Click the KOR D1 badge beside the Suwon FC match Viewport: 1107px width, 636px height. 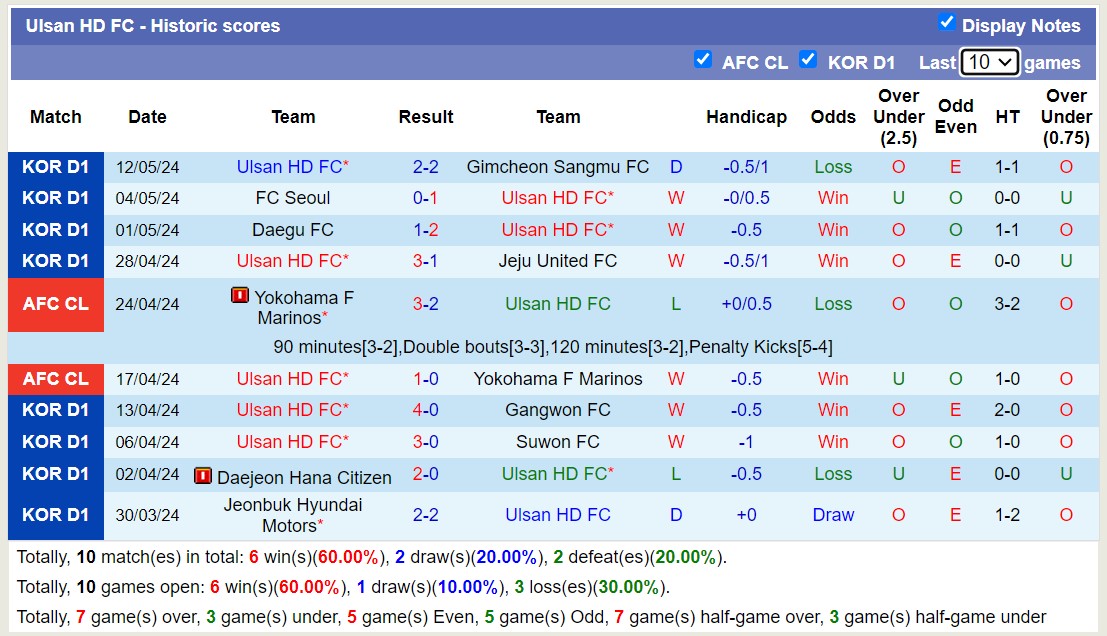(55, 441)
